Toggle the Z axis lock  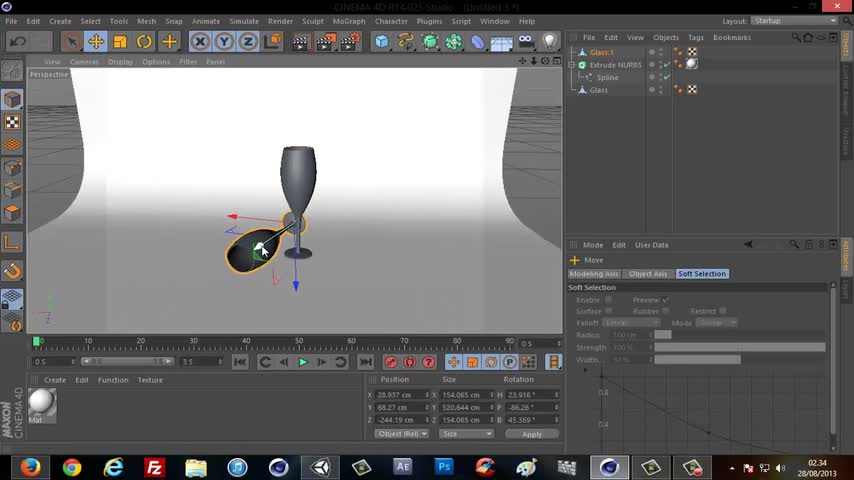point(248,41)
